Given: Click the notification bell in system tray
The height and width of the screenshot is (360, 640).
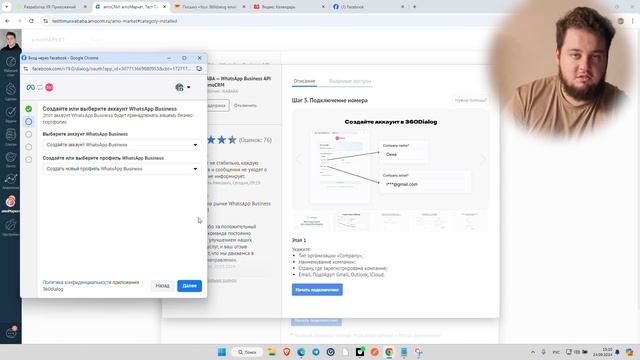Looking at the screenshot, I should [x=618, y=352].
